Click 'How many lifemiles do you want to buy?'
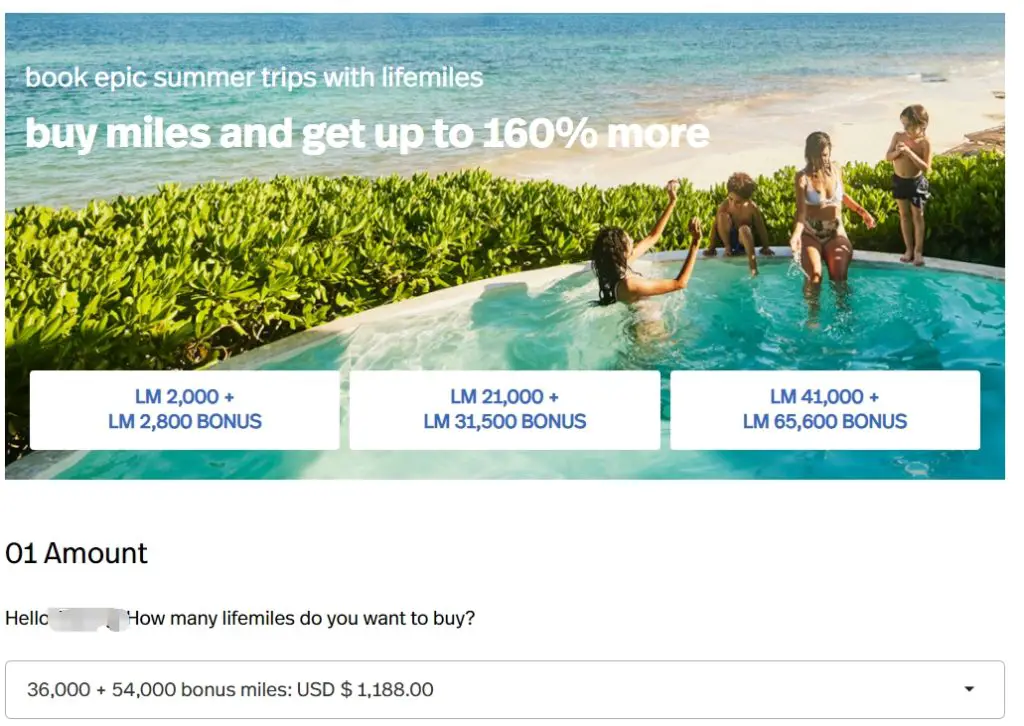 301,618
